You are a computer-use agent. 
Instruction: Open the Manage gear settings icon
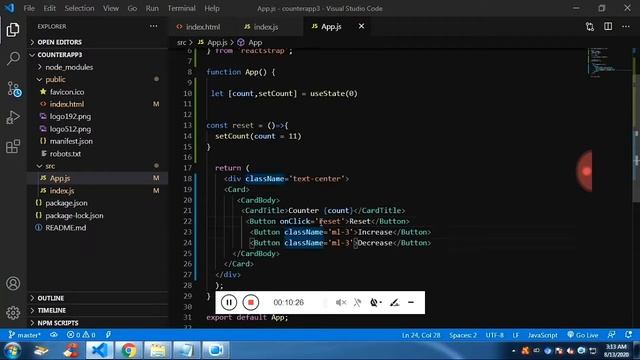pyautogui.click(x=13, y=313)
